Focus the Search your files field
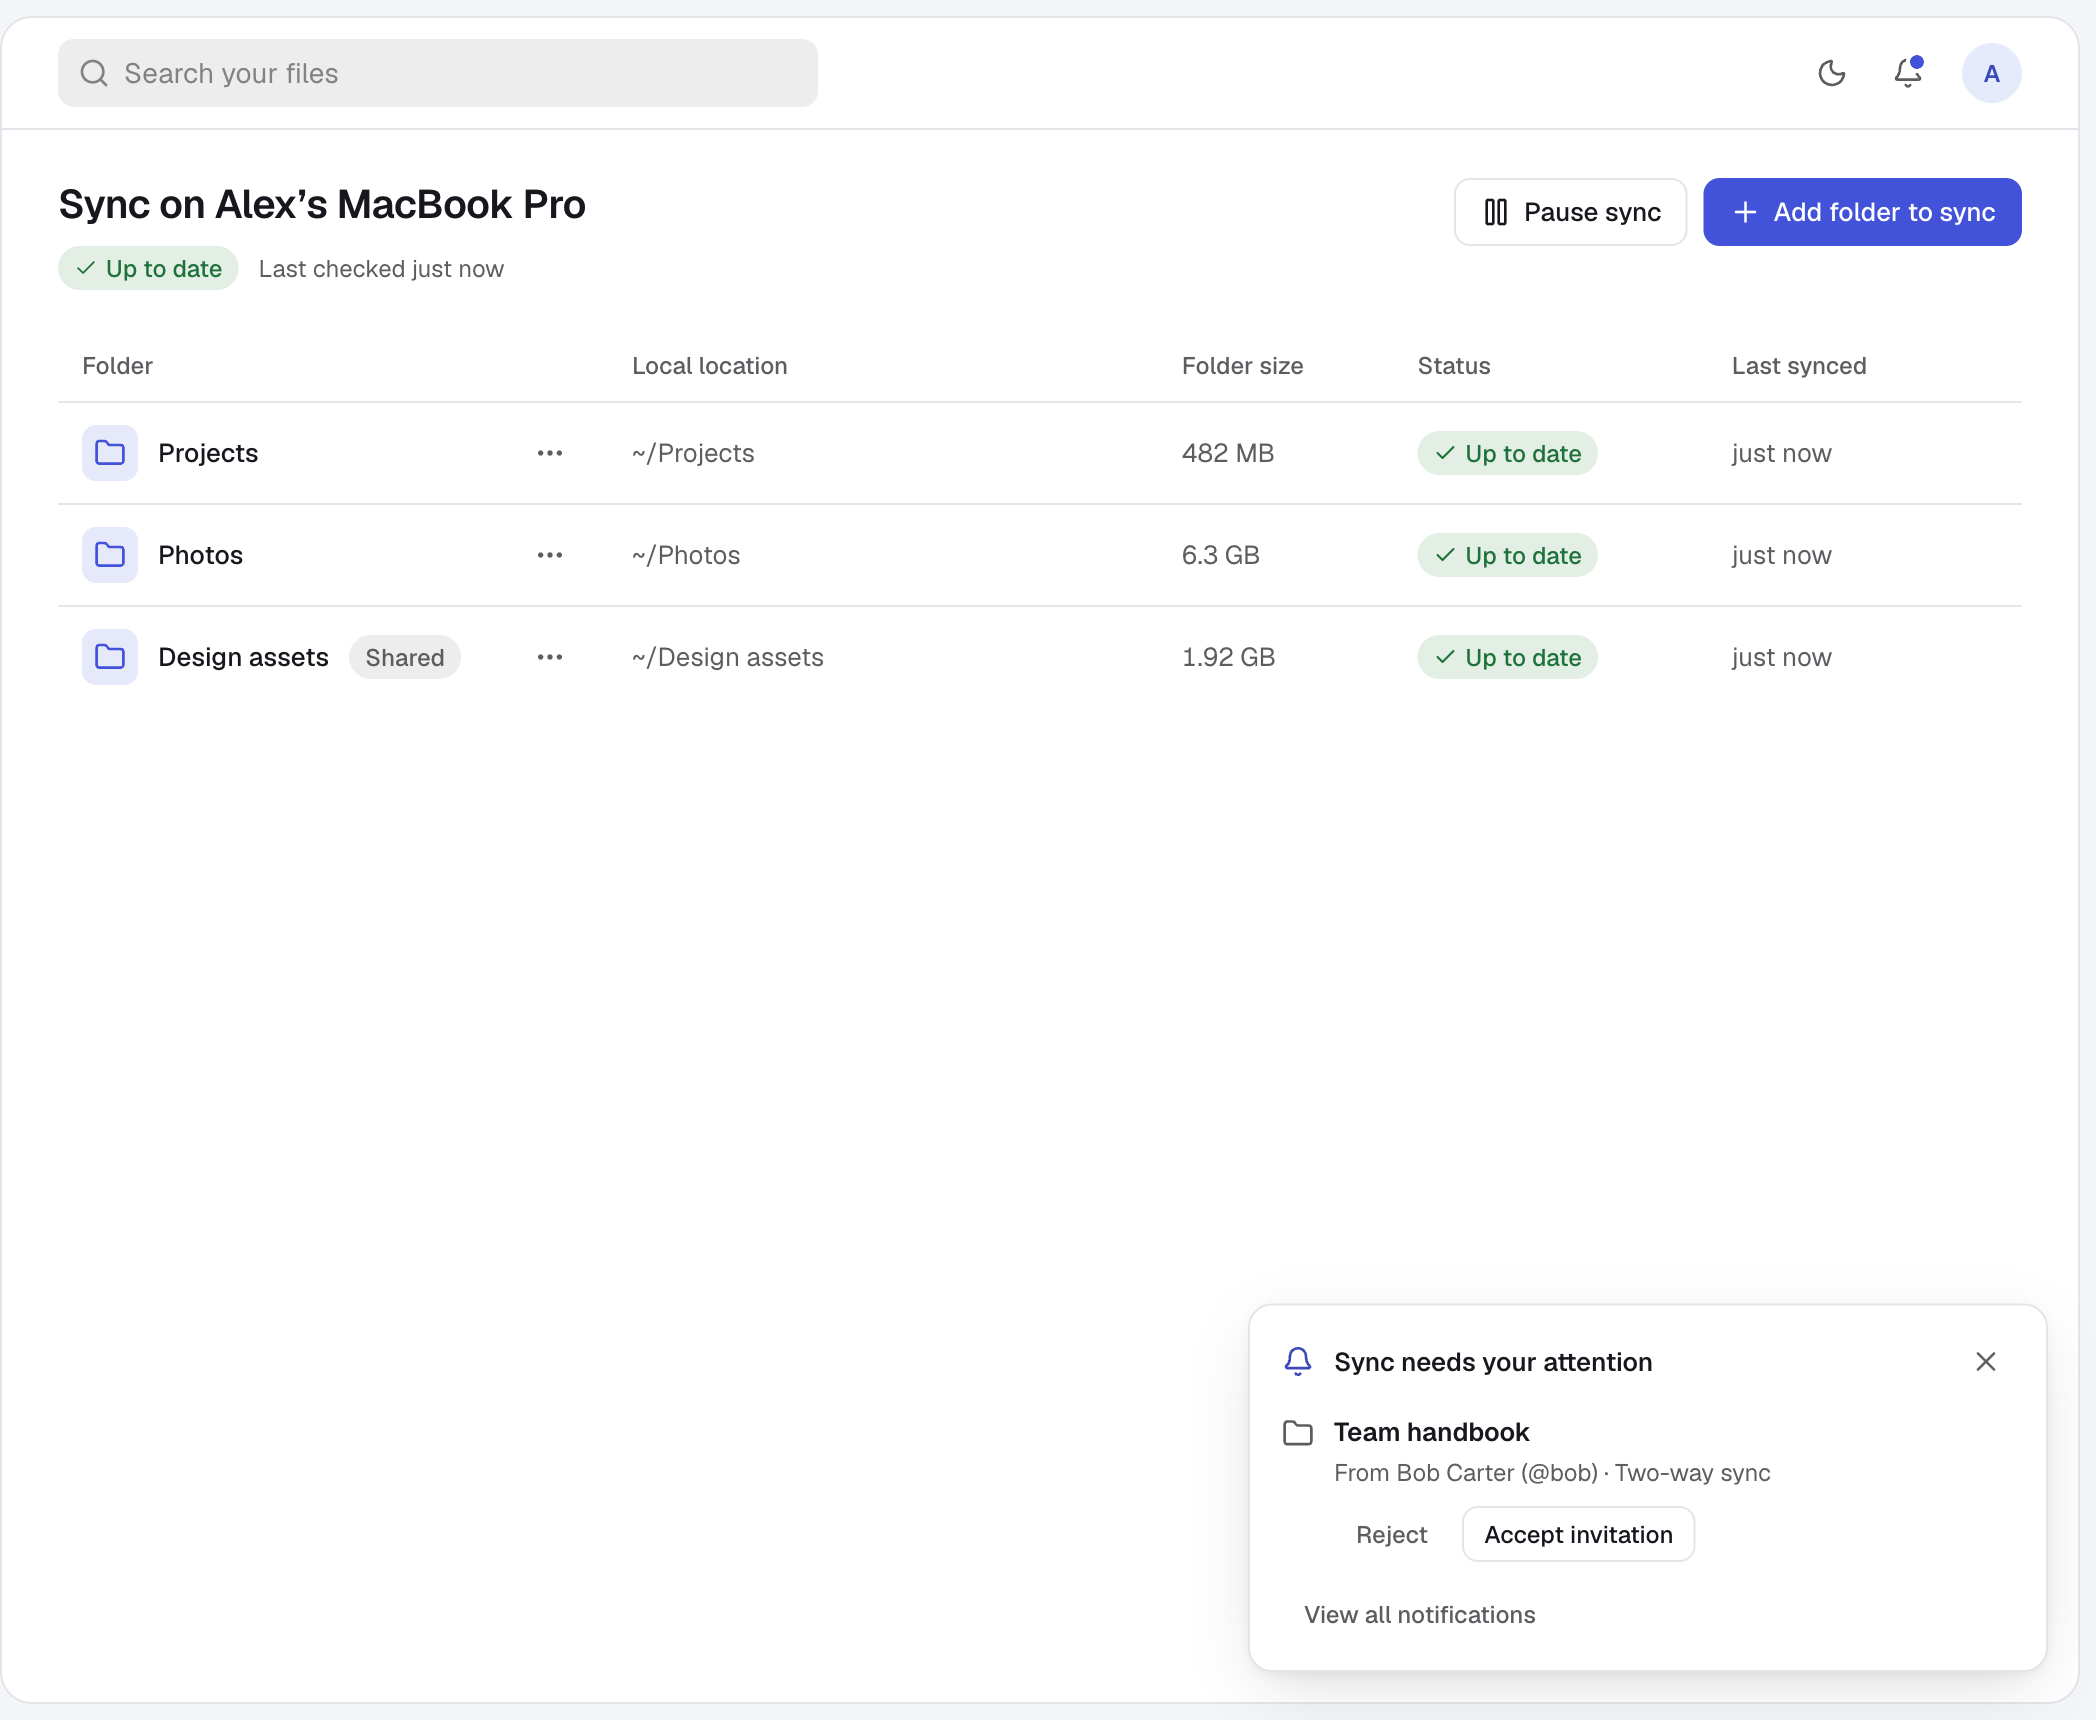This screenshot has height=1720, width=2096. click(438, 73)
